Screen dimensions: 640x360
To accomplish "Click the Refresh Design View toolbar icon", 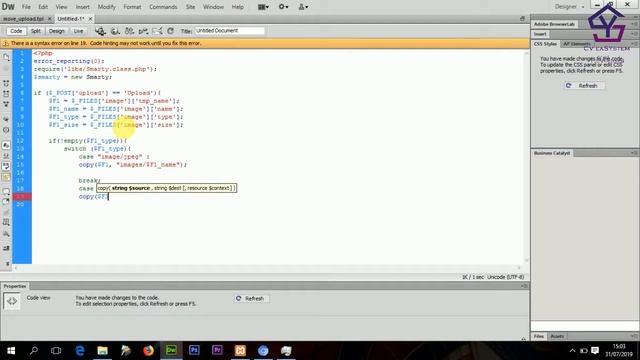I will click(x=171, y=31).
